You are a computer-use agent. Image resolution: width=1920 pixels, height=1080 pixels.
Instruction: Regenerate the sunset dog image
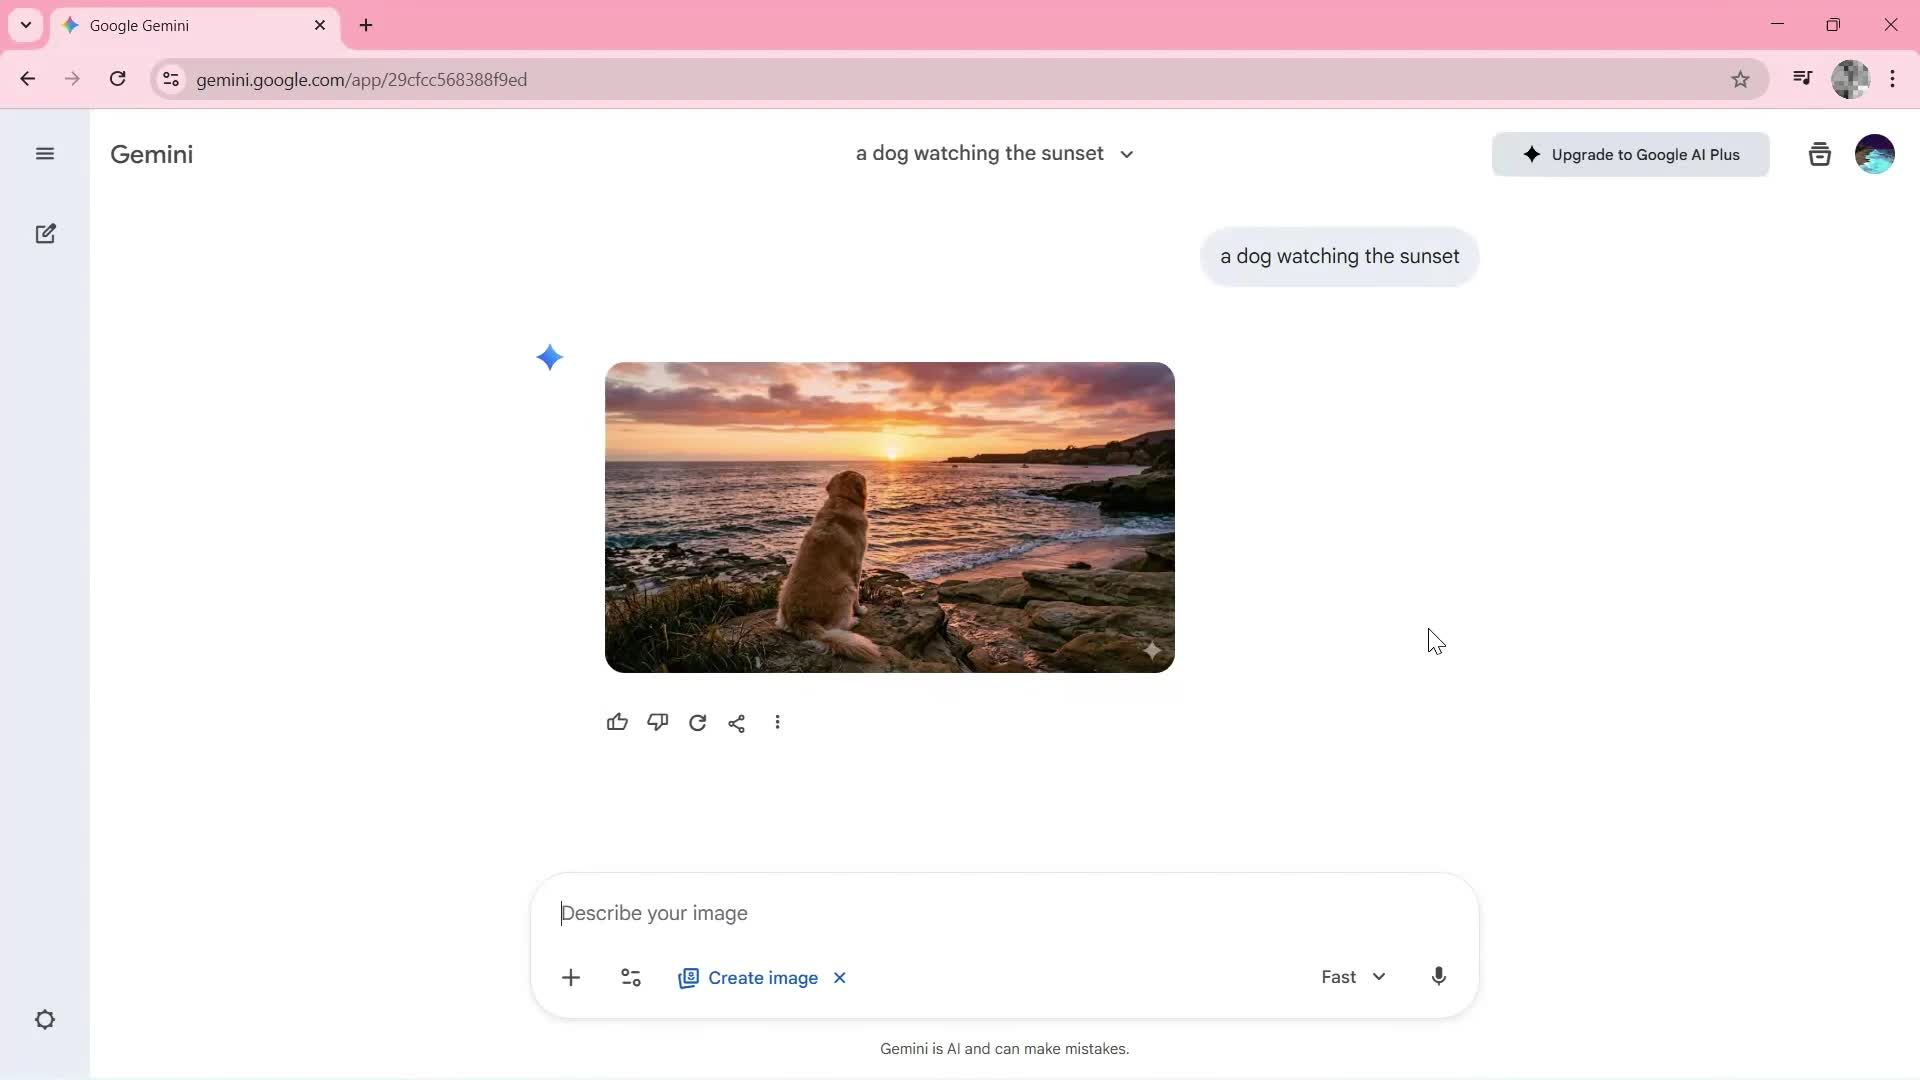click(x=697, y=722)
